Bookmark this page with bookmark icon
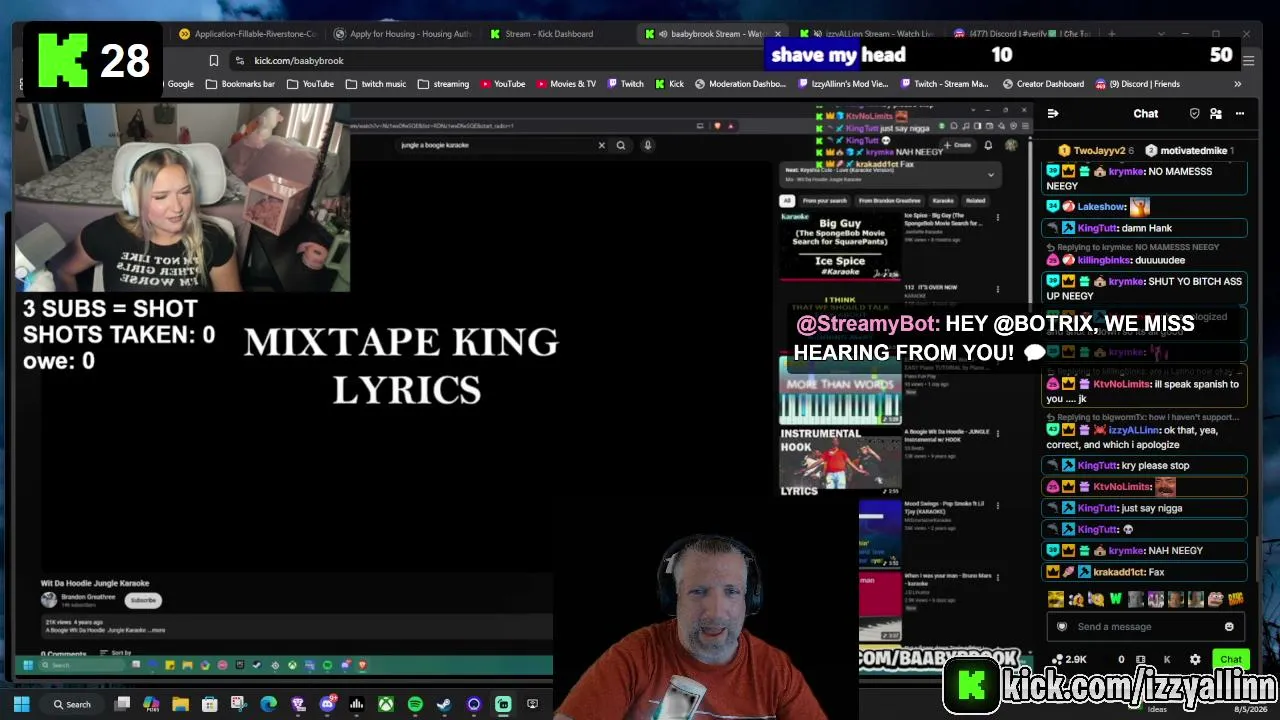 (x=214, y=61)
